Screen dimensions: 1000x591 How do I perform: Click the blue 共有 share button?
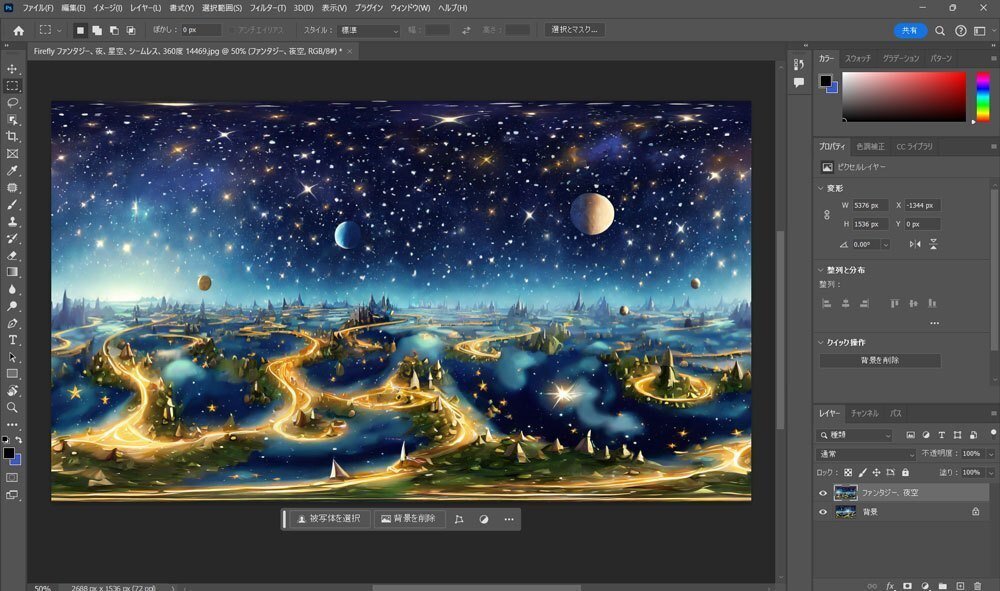[910, 31]
